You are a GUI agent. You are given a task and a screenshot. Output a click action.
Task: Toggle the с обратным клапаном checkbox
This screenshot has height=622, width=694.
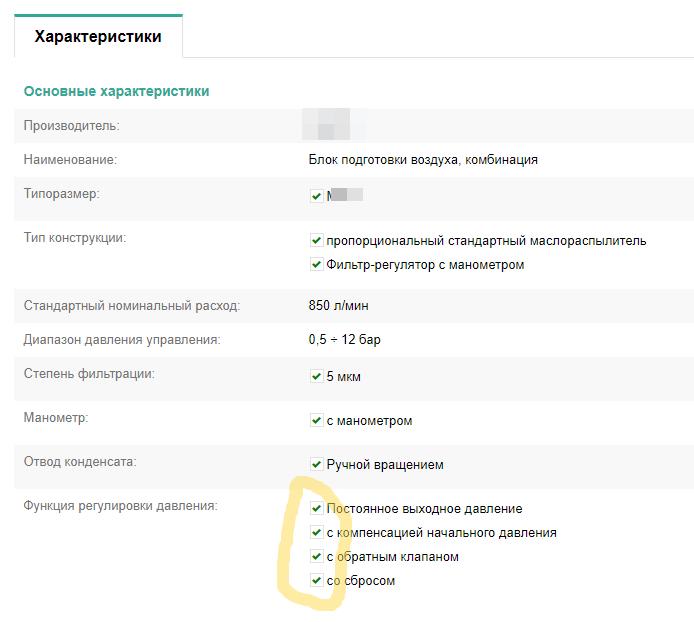click(x=316, y=556)
